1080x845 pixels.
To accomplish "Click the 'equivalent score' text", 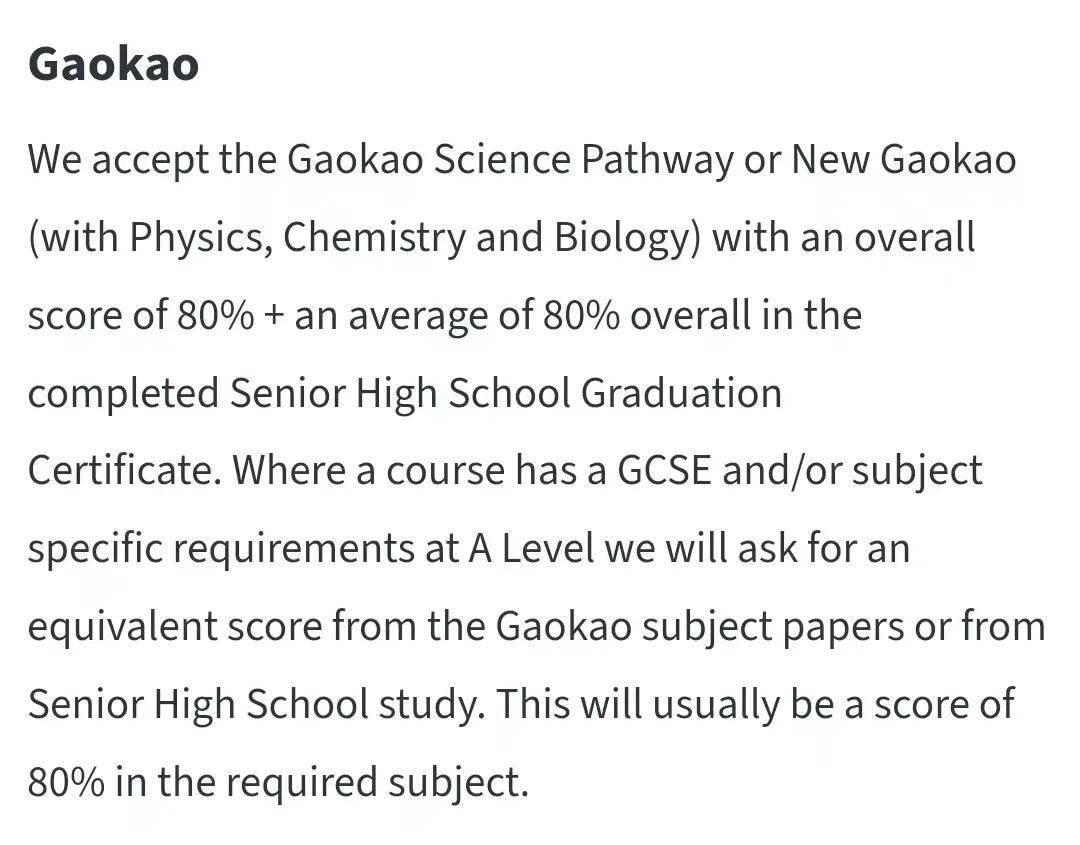I will point(175,627).
